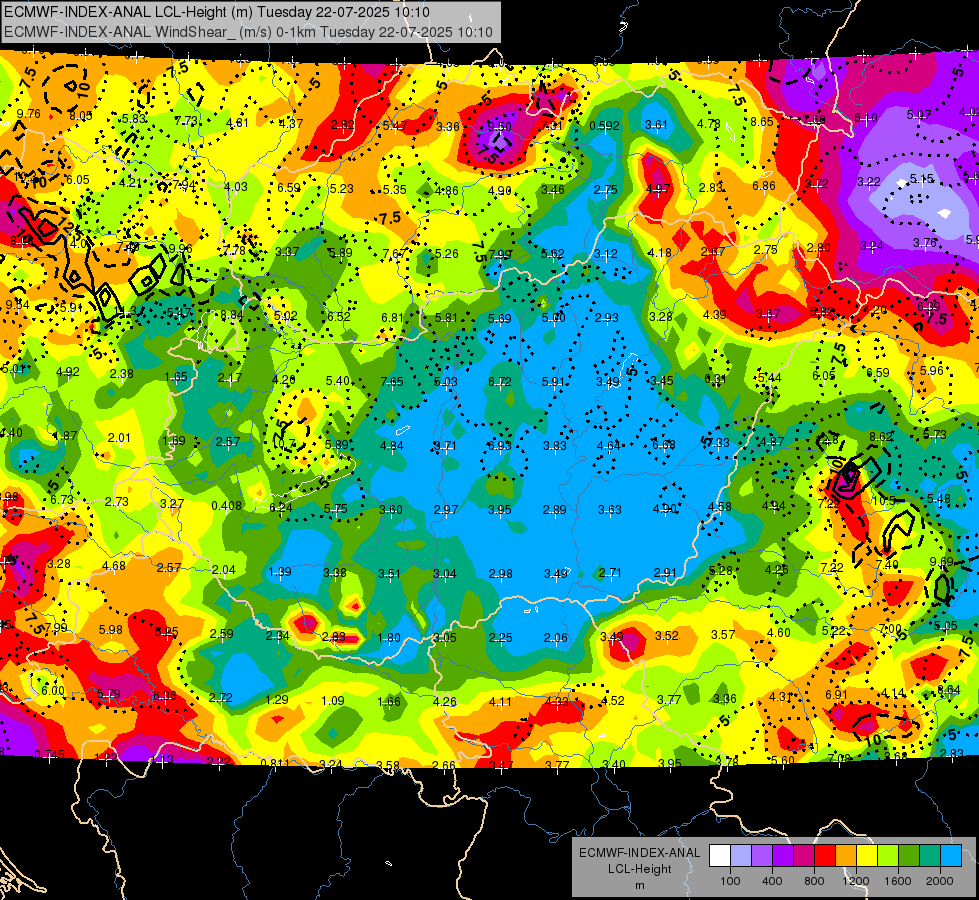979x900 pixels.
Task: Click the magenta swatch in the legend
Action: tap(804, 856)
